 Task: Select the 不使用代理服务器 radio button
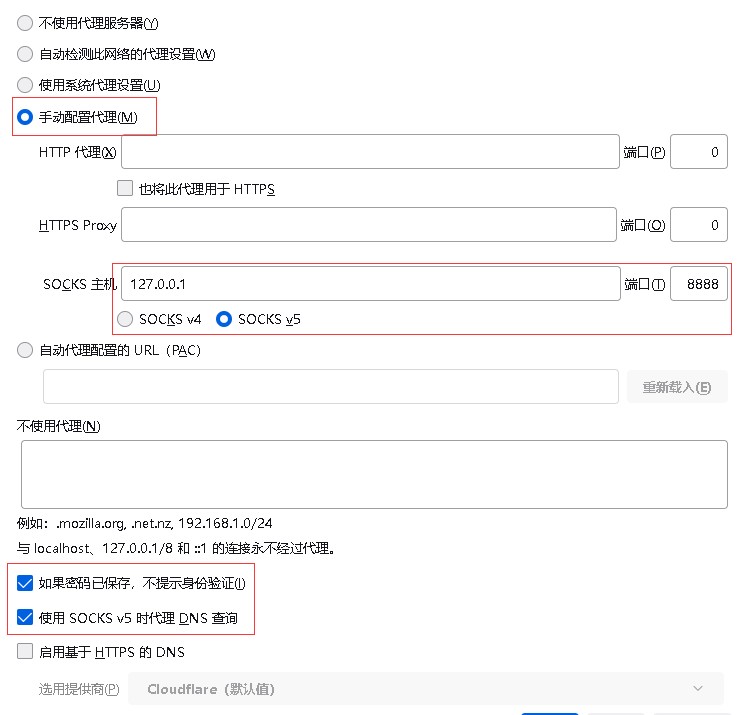click(x=25, y=23)
